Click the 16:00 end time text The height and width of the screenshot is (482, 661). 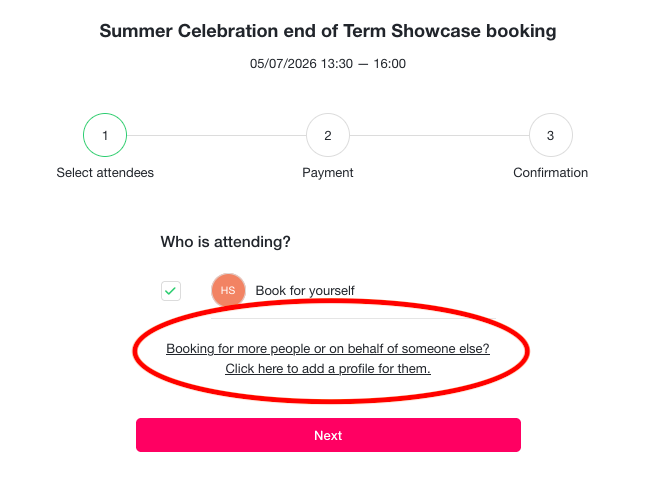pyautogui.click(x=390, y=64)
